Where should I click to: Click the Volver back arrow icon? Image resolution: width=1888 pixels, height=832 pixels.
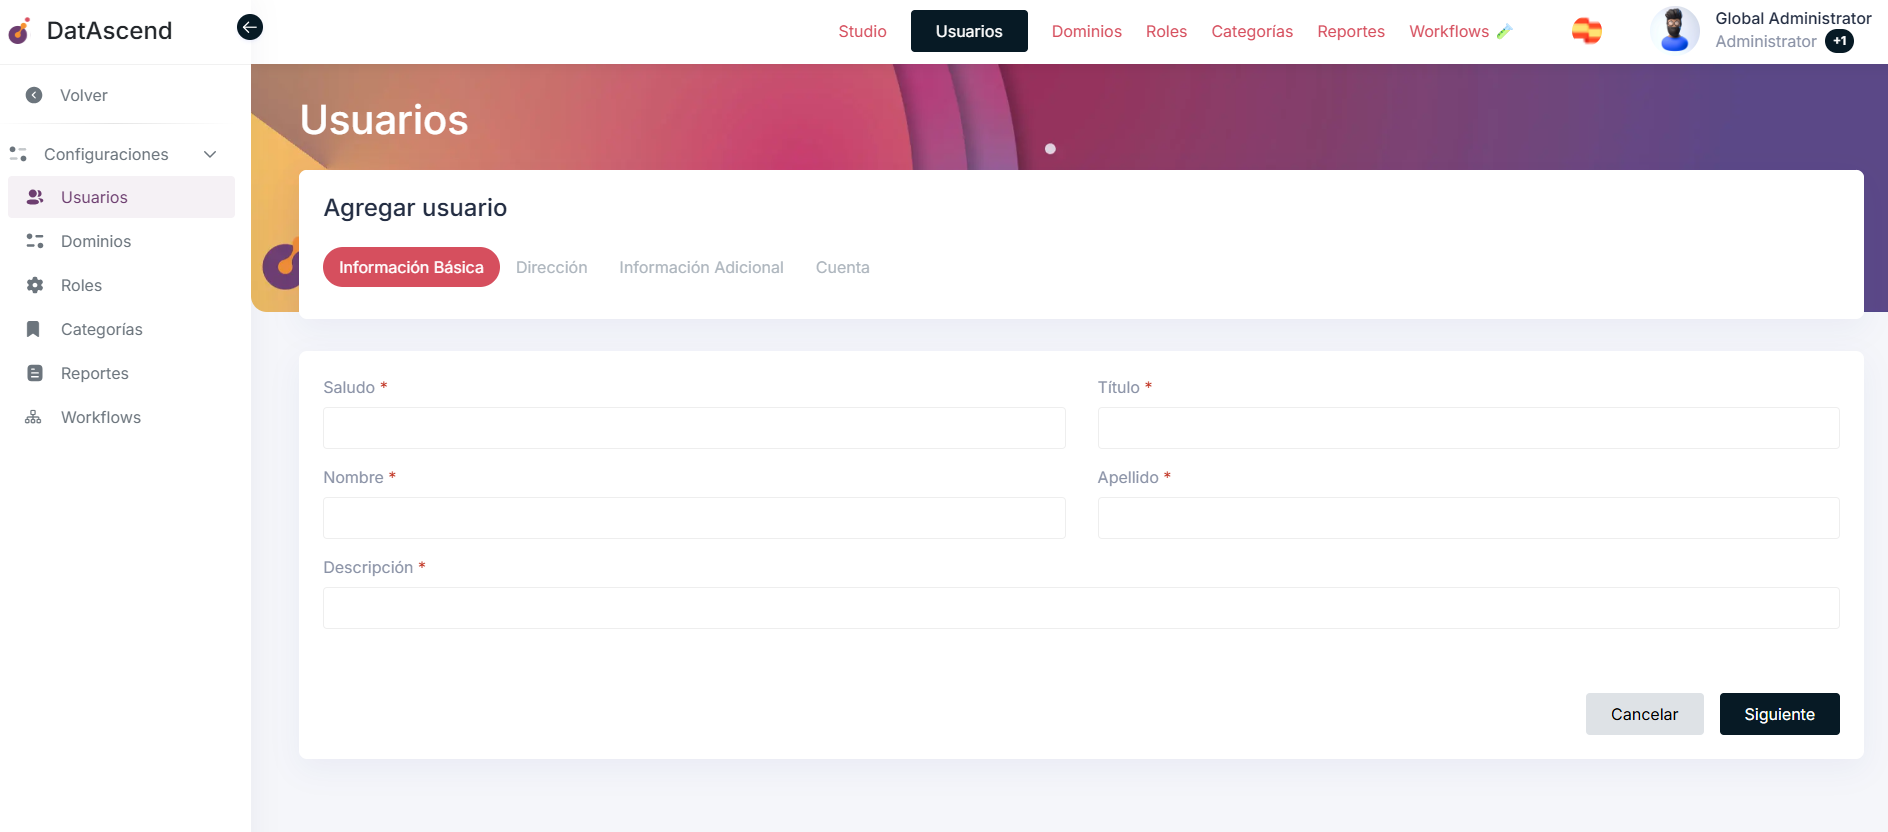pos(34,95)
